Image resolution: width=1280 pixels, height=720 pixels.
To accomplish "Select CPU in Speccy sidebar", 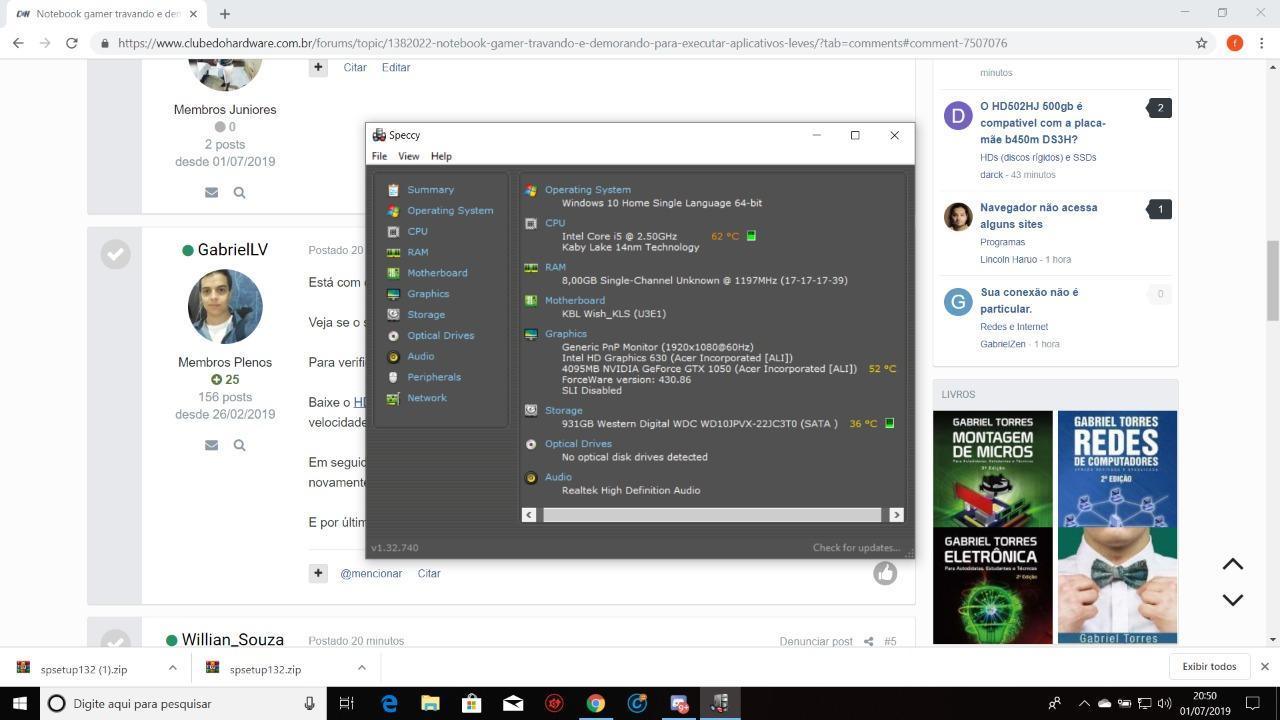I will click(x=417, y=231).
